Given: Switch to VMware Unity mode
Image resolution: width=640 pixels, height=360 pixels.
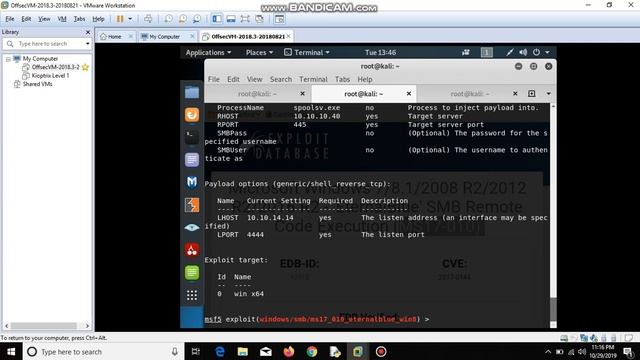Looking at the screenshot, I should point(259,19).
